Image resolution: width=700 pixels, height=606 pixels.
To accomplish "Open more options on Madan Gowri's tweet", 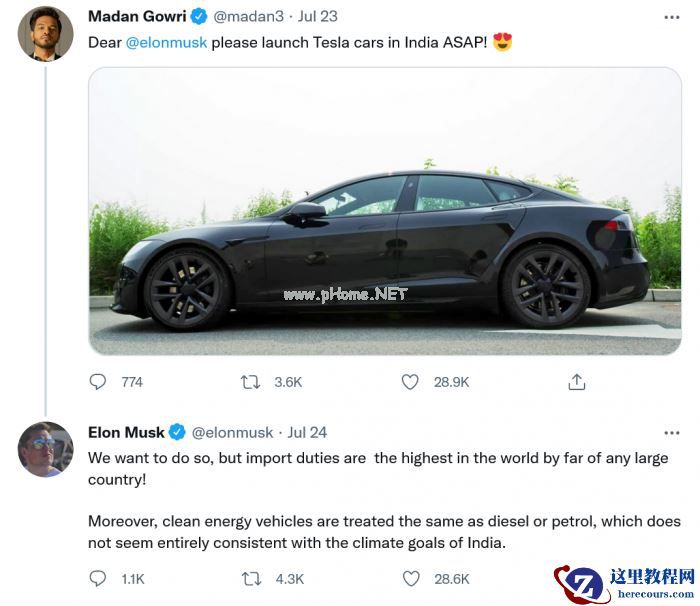I will [x=672, y=17].
